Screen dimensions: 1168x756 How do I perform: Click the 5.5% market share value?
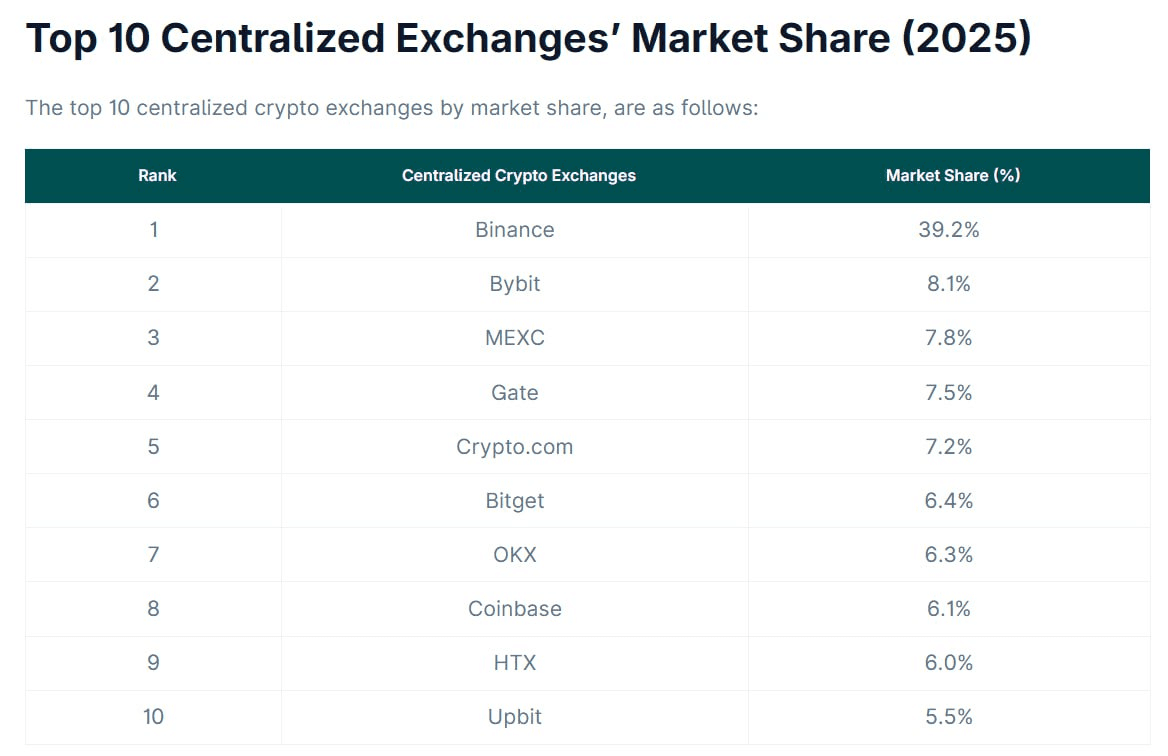948,716
